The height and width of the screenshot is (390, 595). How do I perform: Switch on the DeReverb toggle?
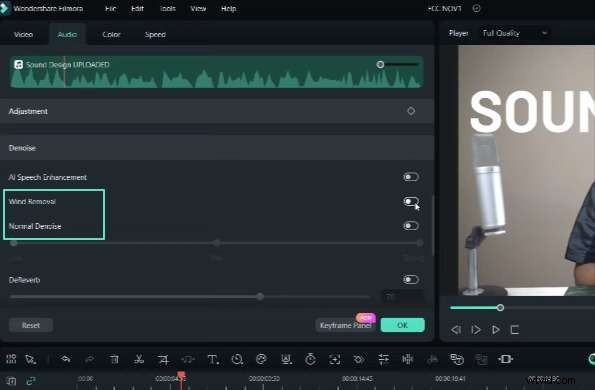411,280
